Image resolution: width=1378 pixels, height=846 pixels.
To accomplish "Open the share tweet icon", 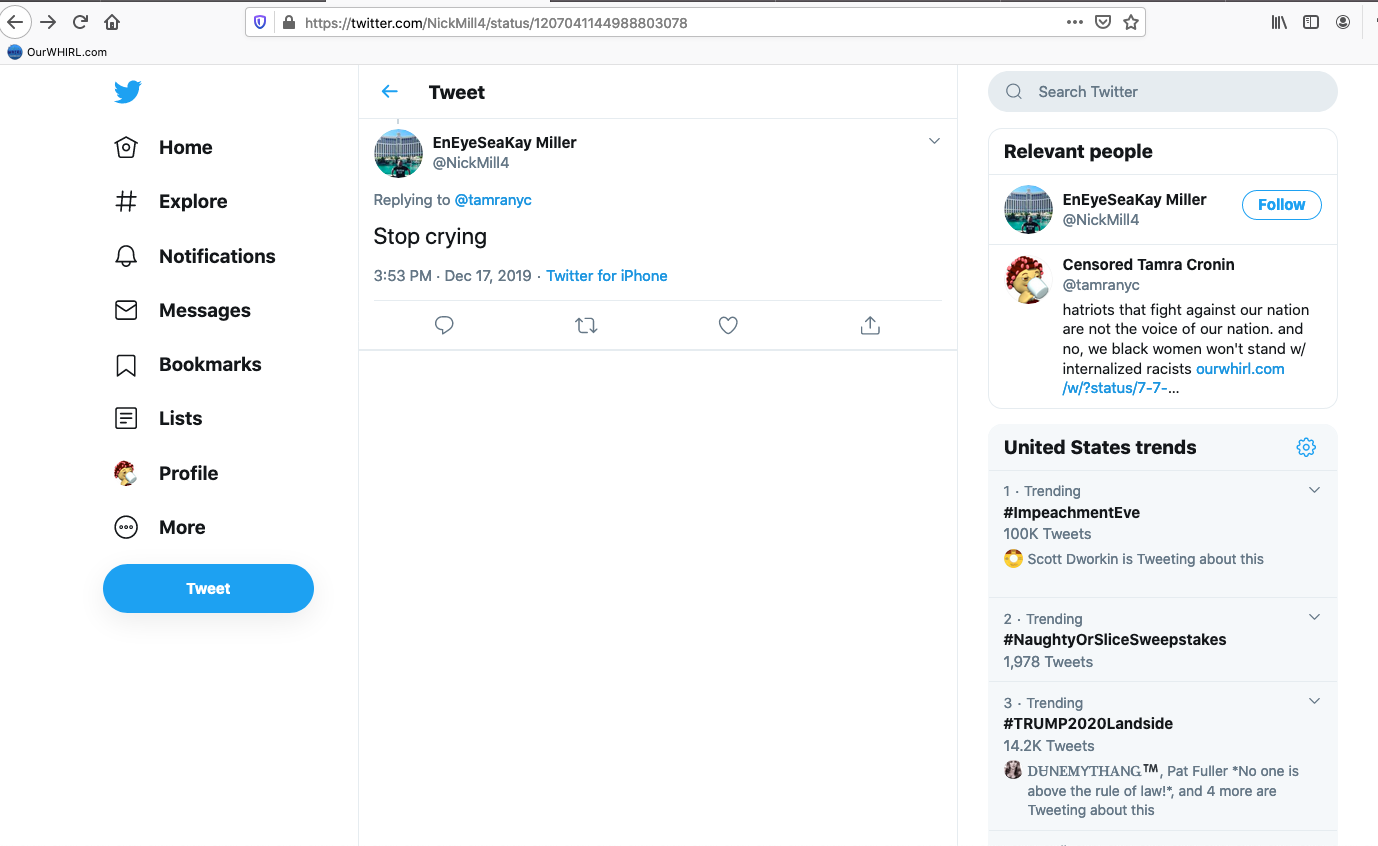I will [870, 325].
